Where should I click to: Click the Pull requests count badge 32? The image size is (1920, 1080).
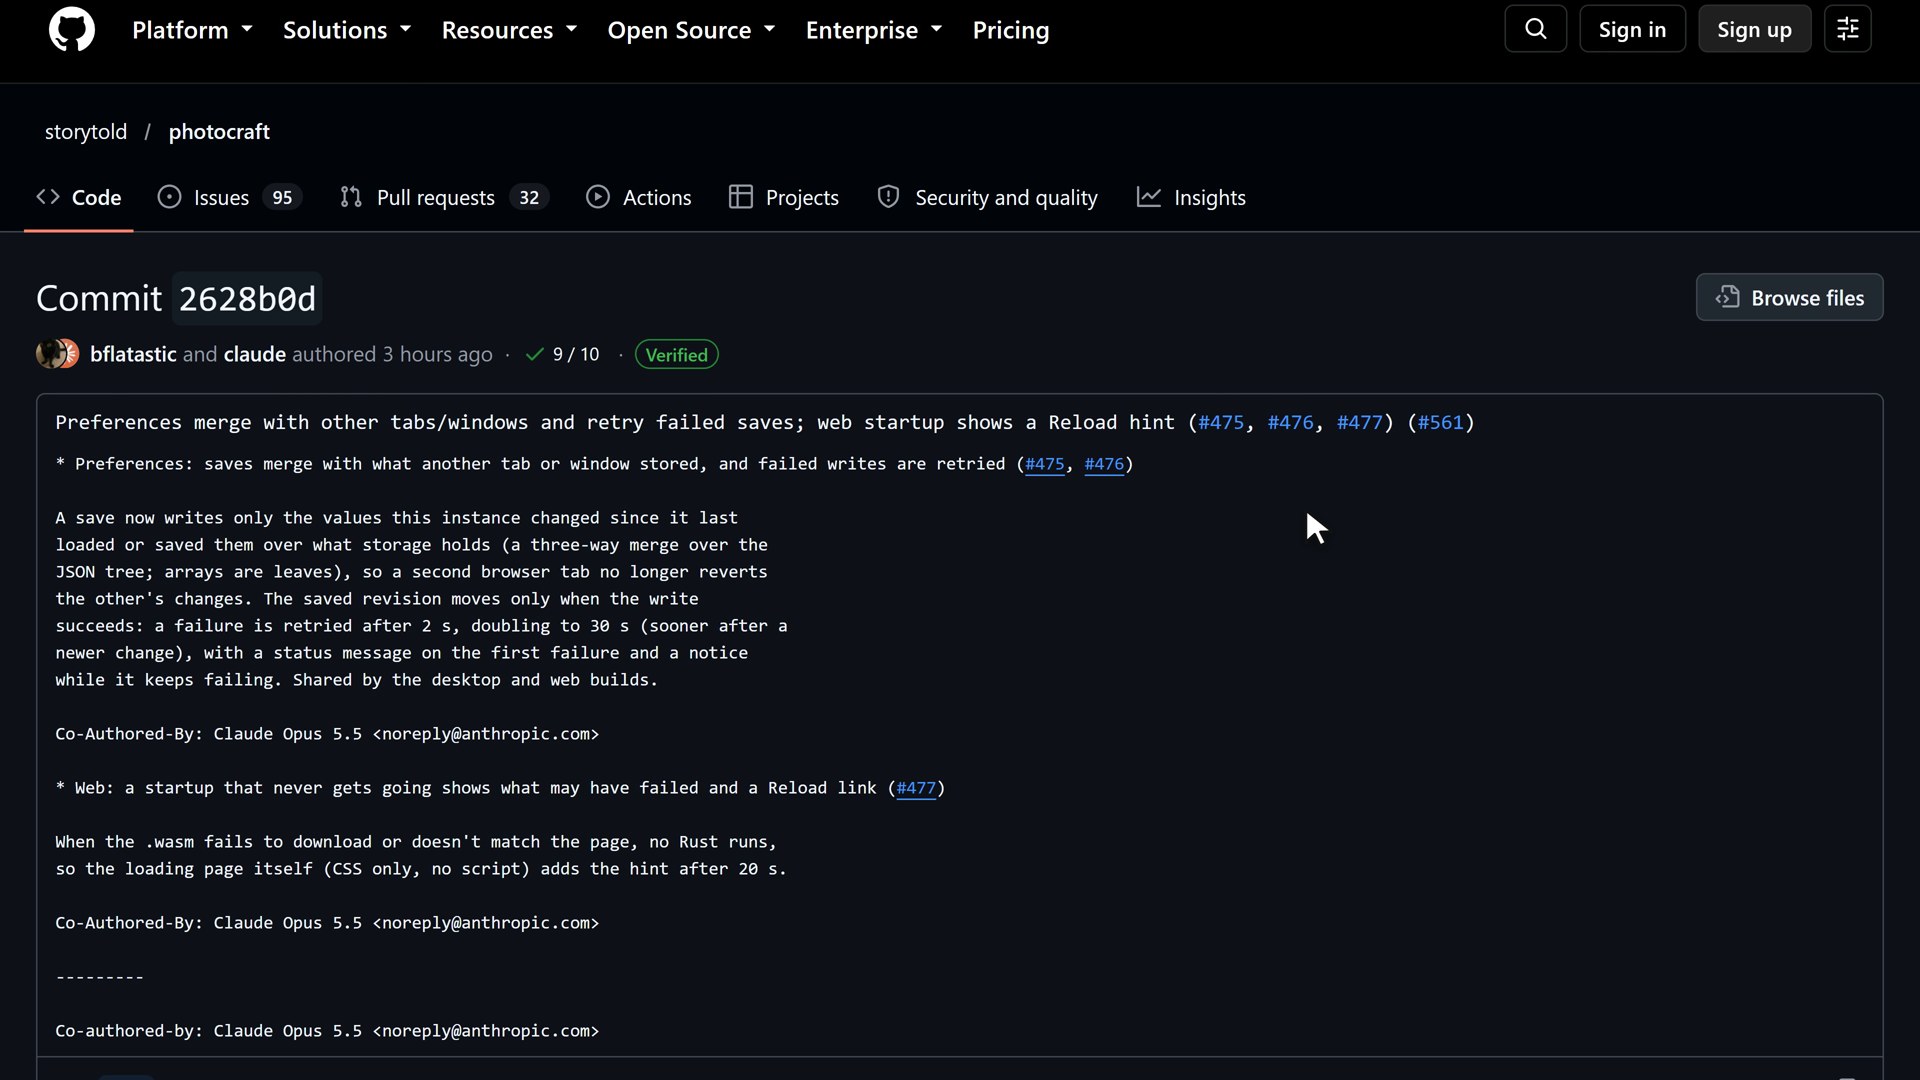(x=529, y=197)
